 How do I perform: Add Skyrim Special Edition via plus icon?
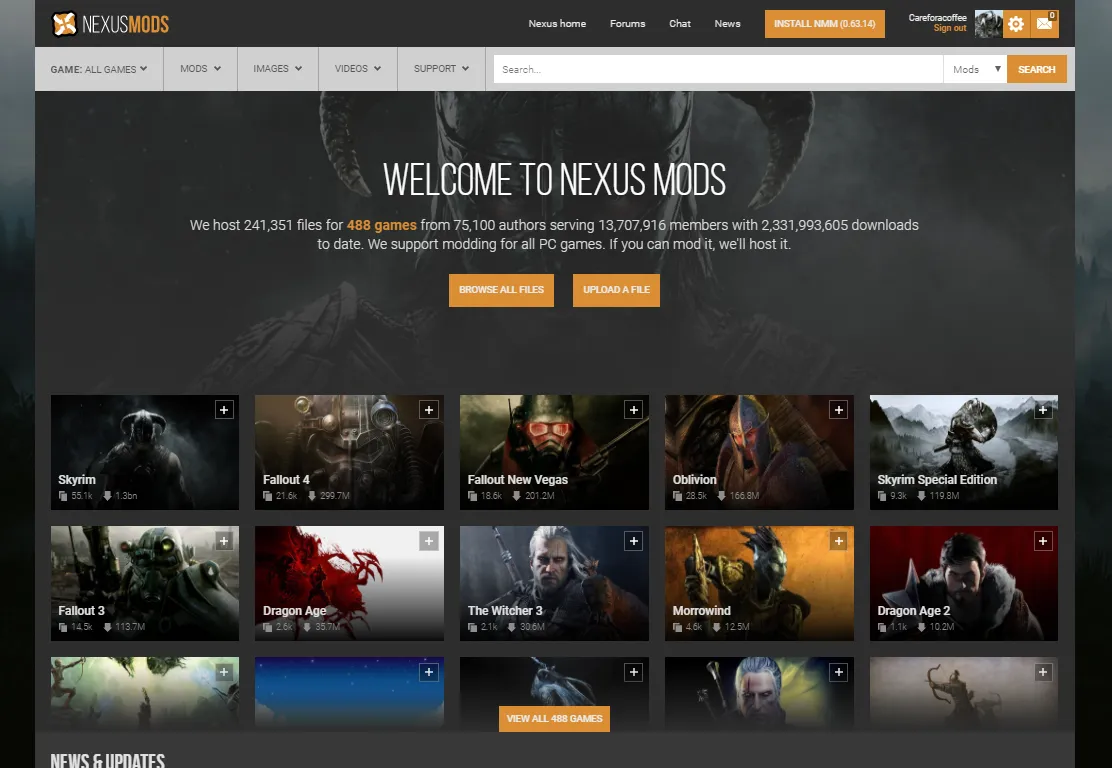coord(1042,410)
